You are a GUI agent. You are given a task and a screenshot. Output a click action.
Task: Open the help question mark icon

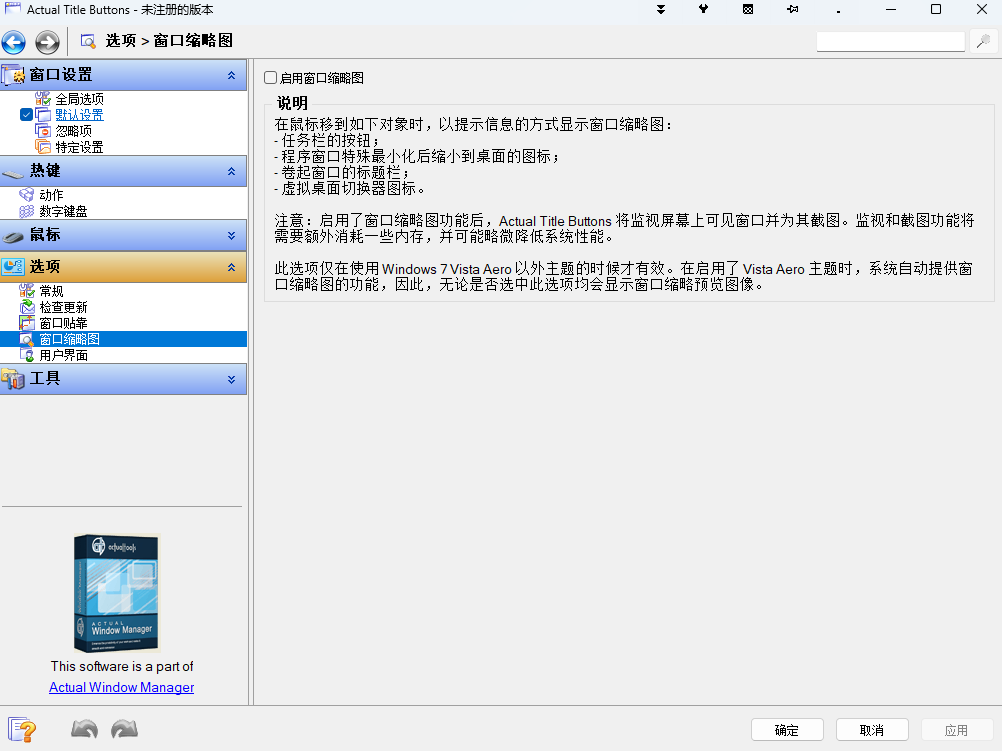22,729
